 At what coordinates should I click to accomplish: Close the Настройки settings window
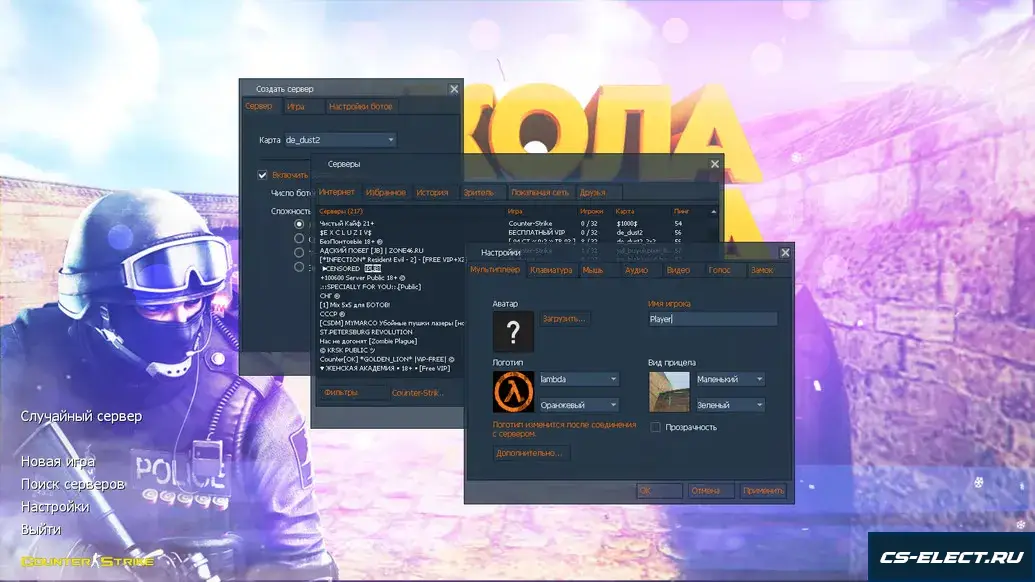[785, 253]
